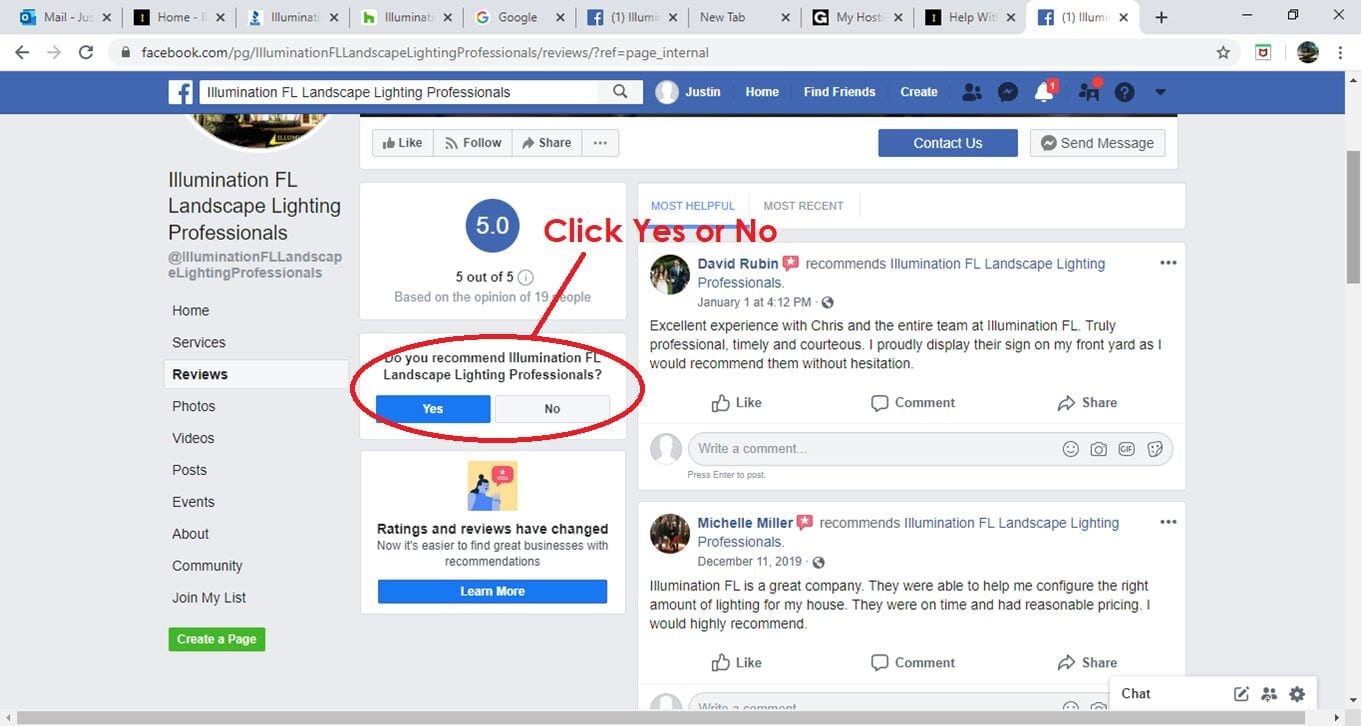Select Yes to recommend the page
The height and width of the screenshot is (726, 1362).
click(433, 409)
